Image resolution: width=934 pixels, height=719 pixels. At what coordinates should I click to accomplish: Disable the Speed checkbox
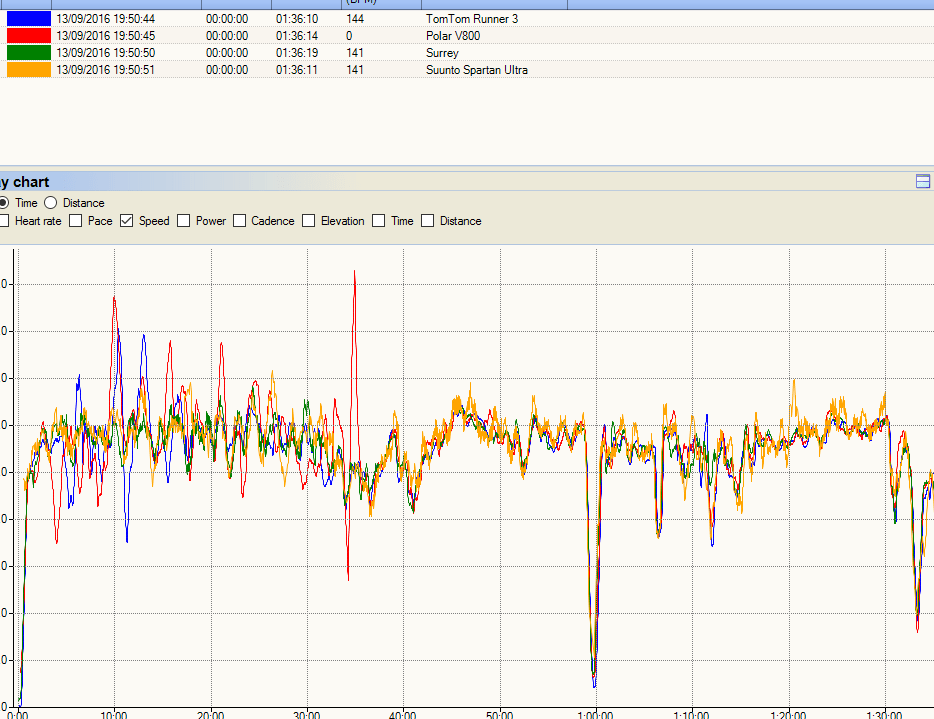(126, 221)
